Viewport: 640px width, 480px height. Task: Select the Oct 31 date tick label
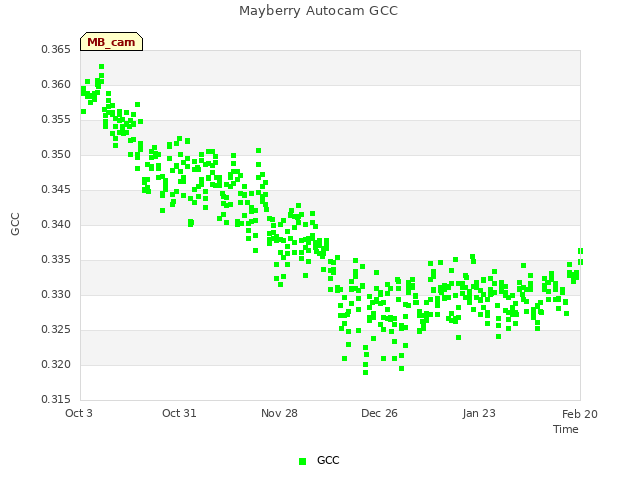click(179, 413)
